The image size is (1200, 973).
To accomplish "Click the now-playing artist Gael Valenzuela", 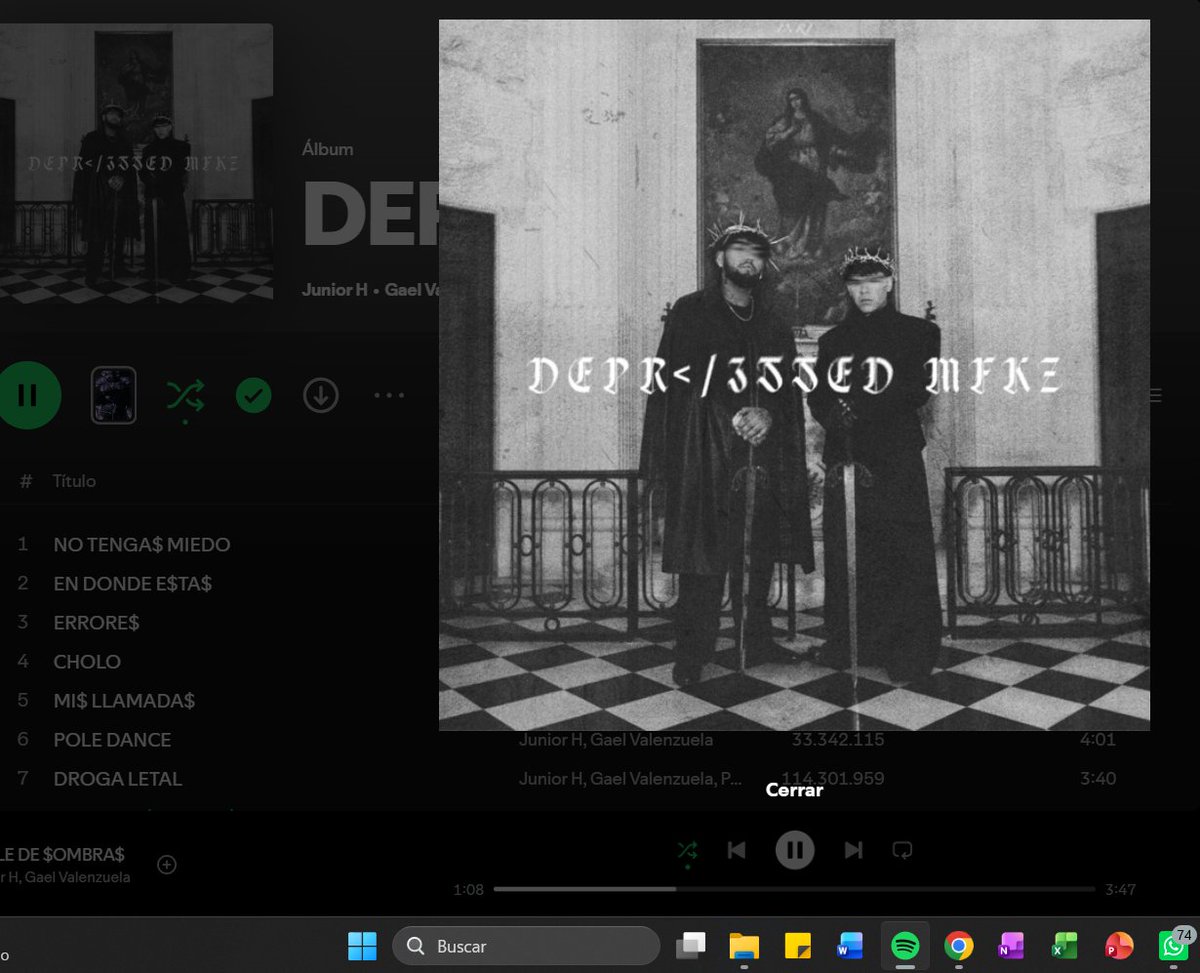I will coord(77,877).
